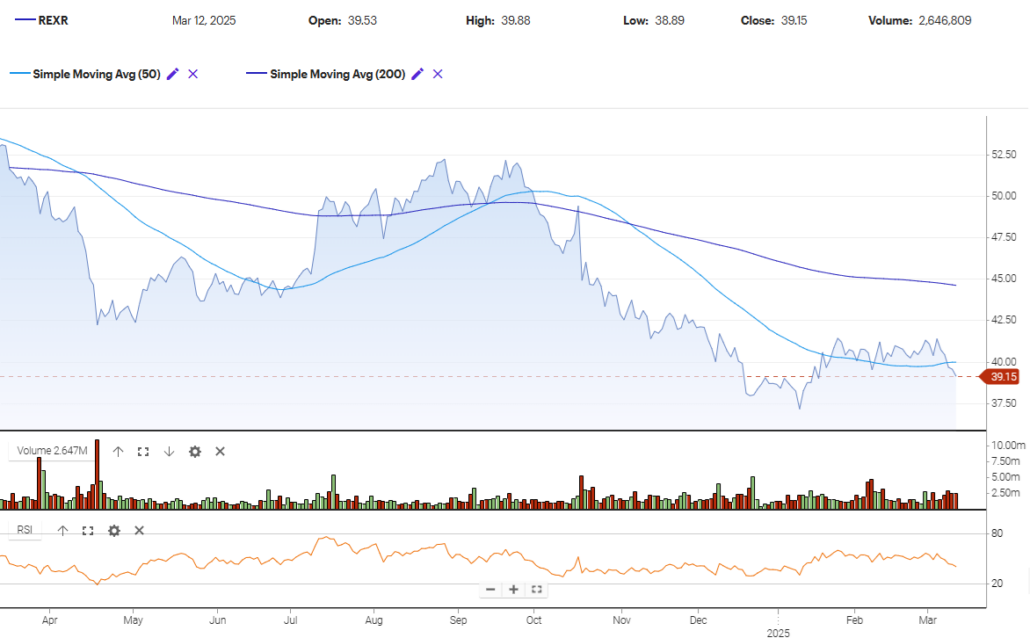Viewport: 1030px width, 638px height.
Task: Click the 47.50 price axis label
Action: [x=1004, y=237]
